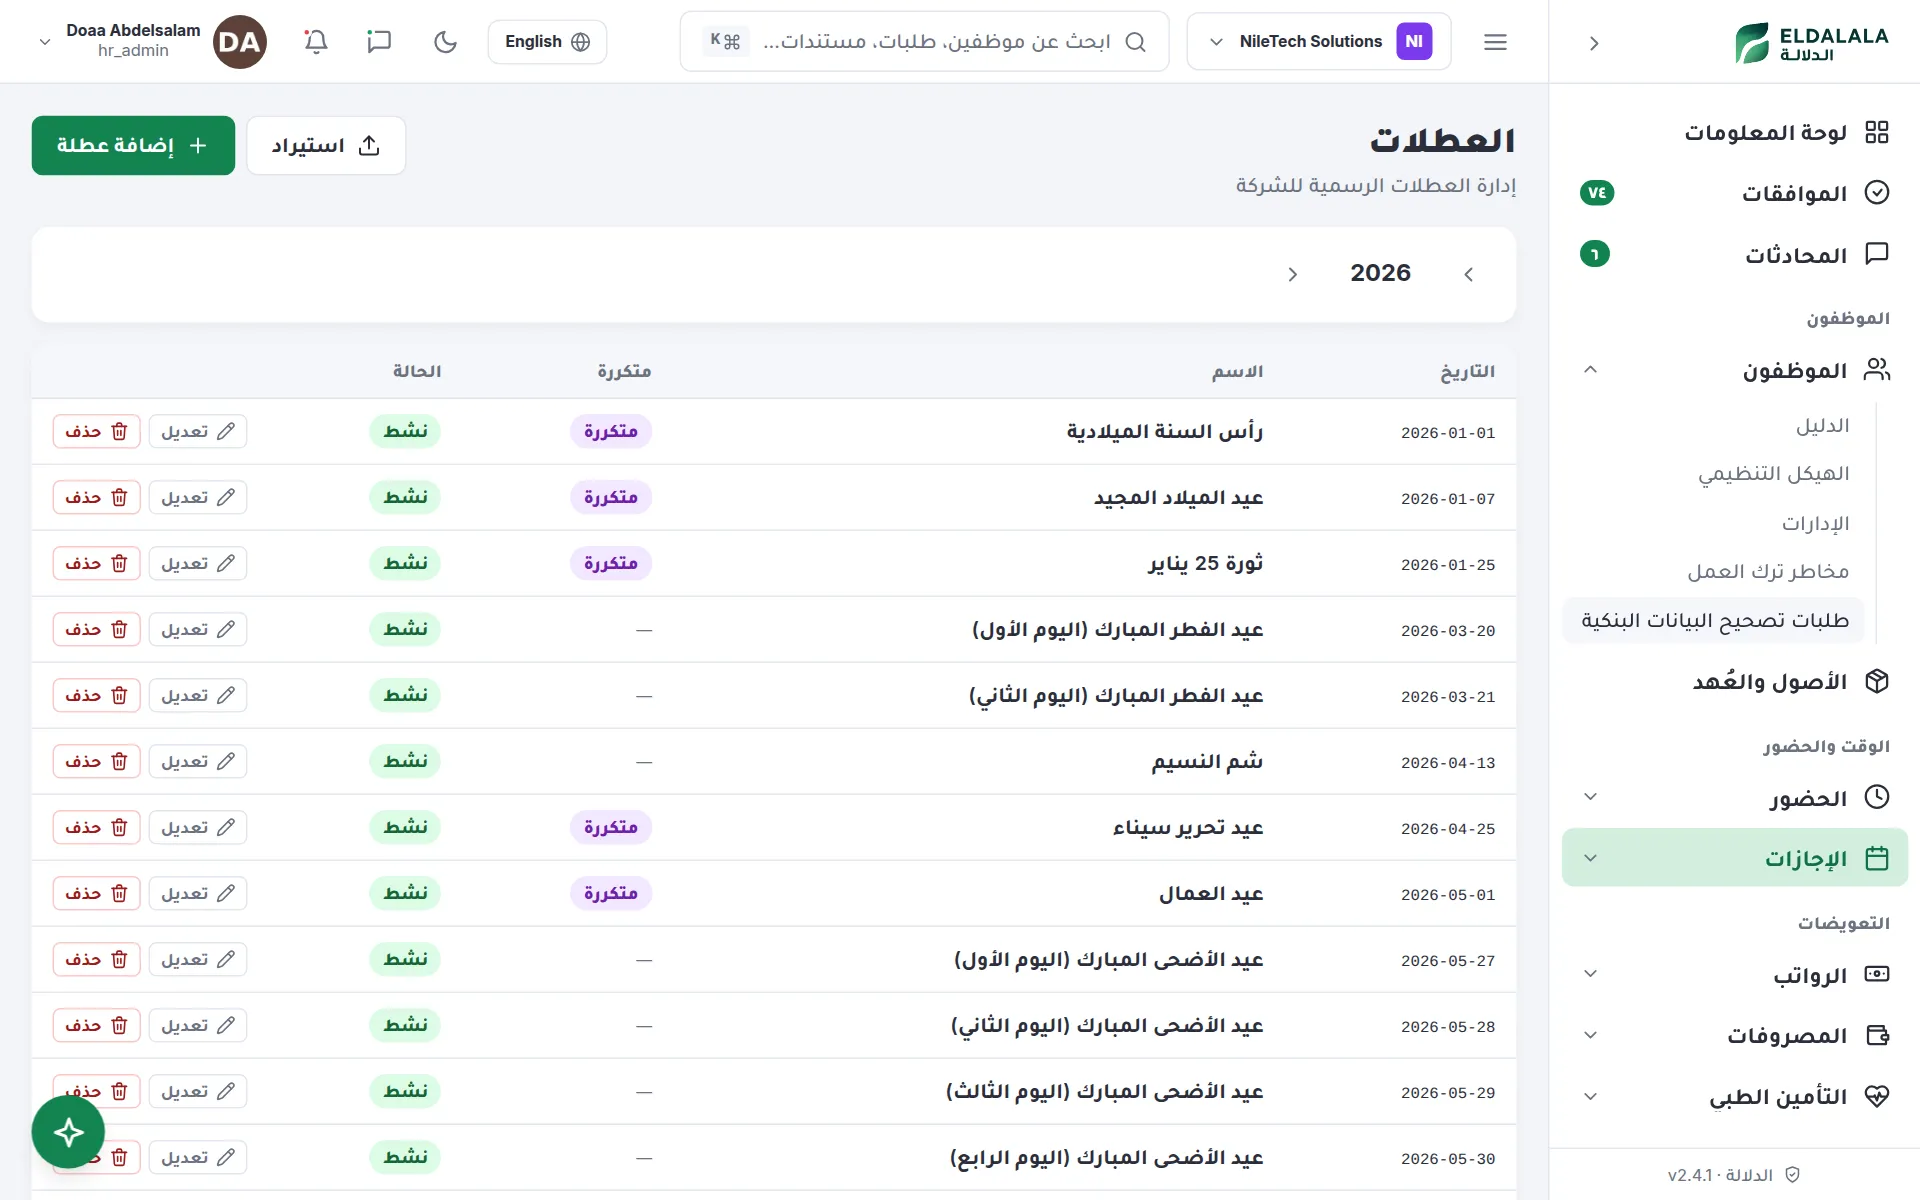Open الموافقات approvals page
Image resolution: width=1920 pixels, height=1200 pixels.
pyautogui.click(x=1735, y=193)
